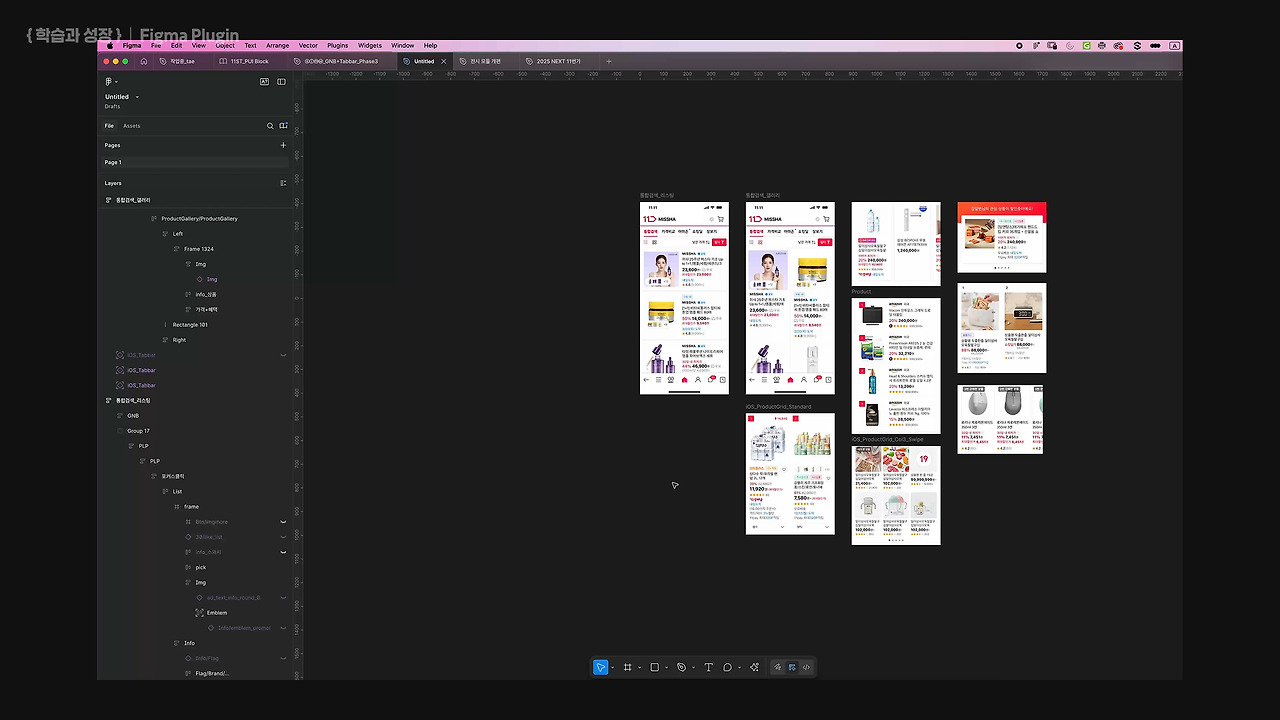Click the iOS_ProductGrid_Standard frame label on canvas
Screen dimensions: 1280x720
pos(779,407)
